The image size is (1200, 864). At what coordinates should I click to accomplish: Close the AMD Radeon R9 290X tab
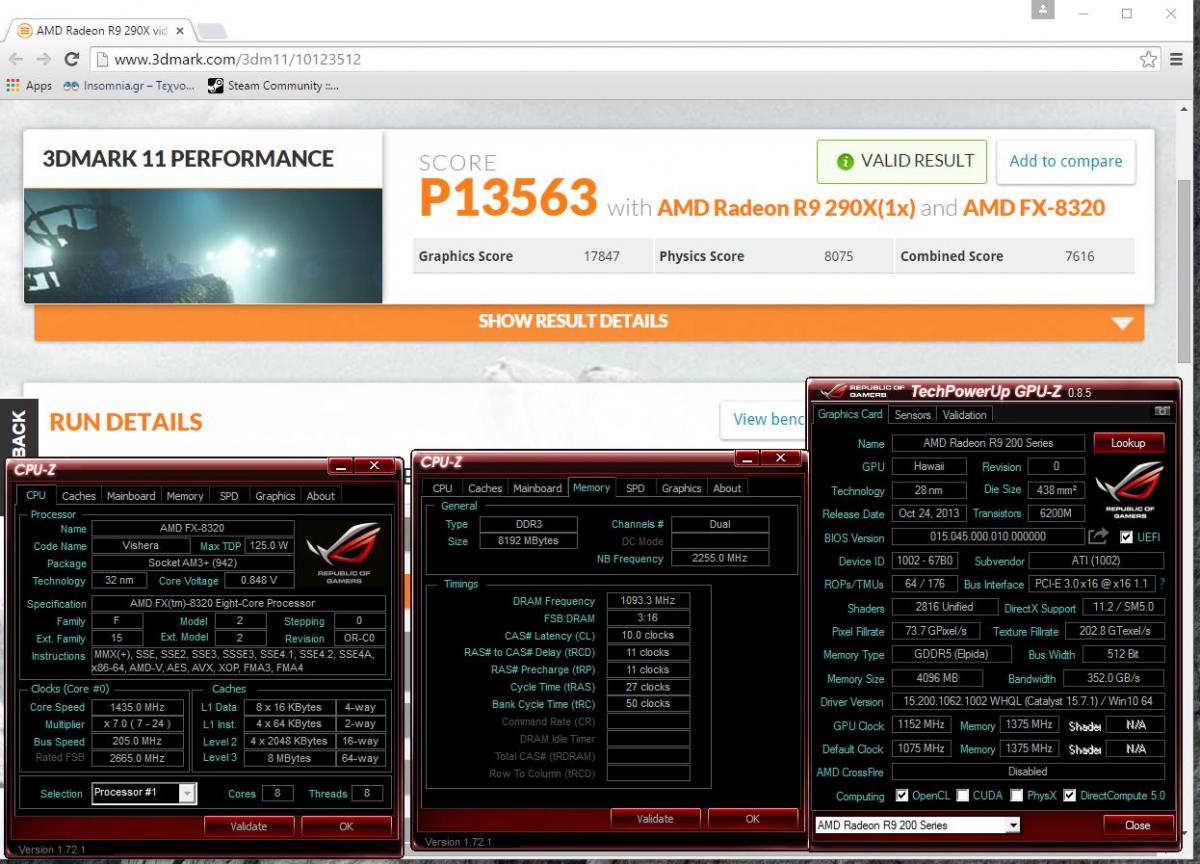click(179, 31)
